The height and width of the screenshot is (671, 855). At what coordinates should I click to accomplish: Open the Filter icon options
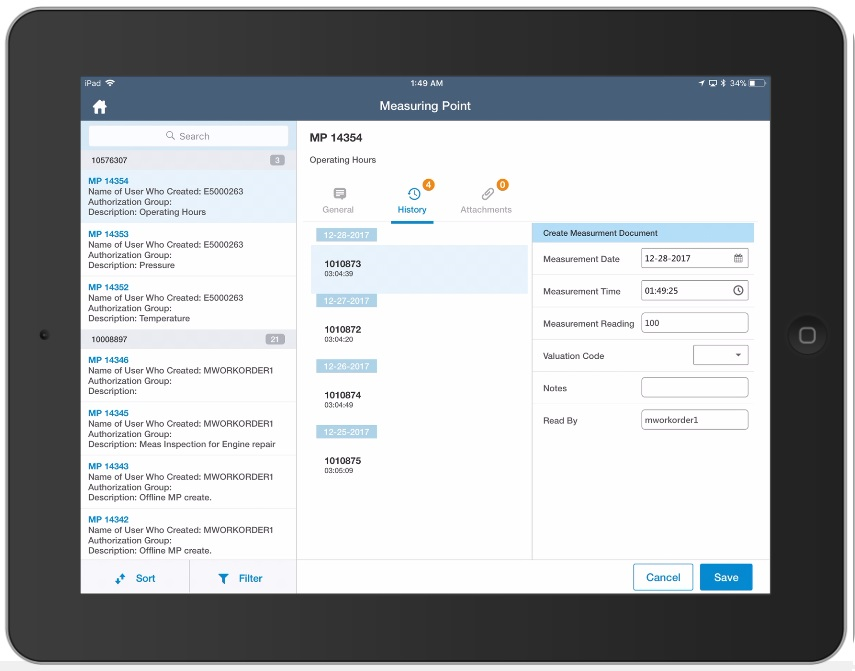[x=222, y=578]
